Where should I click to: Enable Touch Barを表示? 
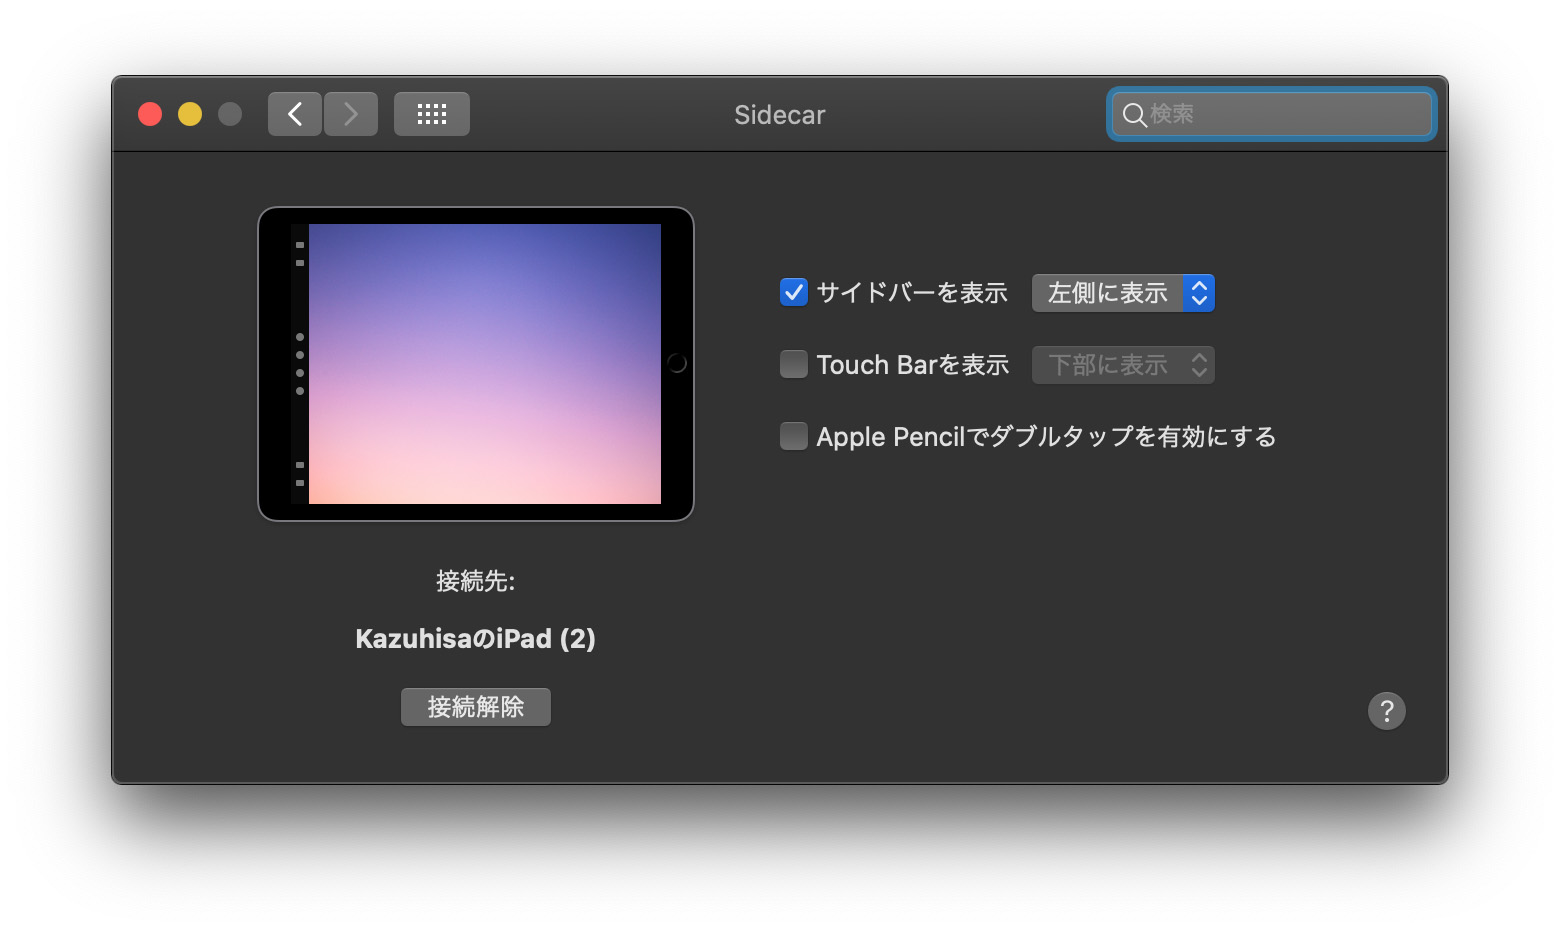(x=793, y=364)
